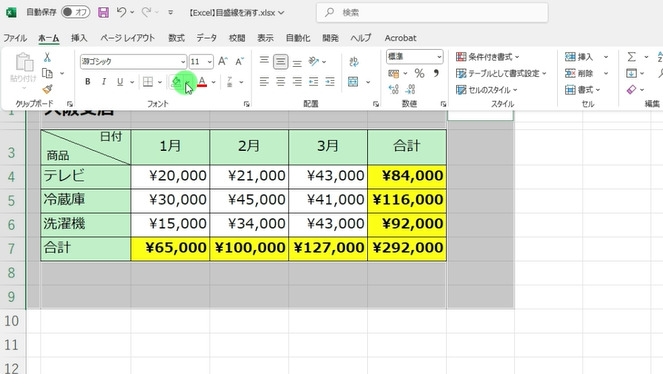Toggle Italic formatting

point(104,82)
